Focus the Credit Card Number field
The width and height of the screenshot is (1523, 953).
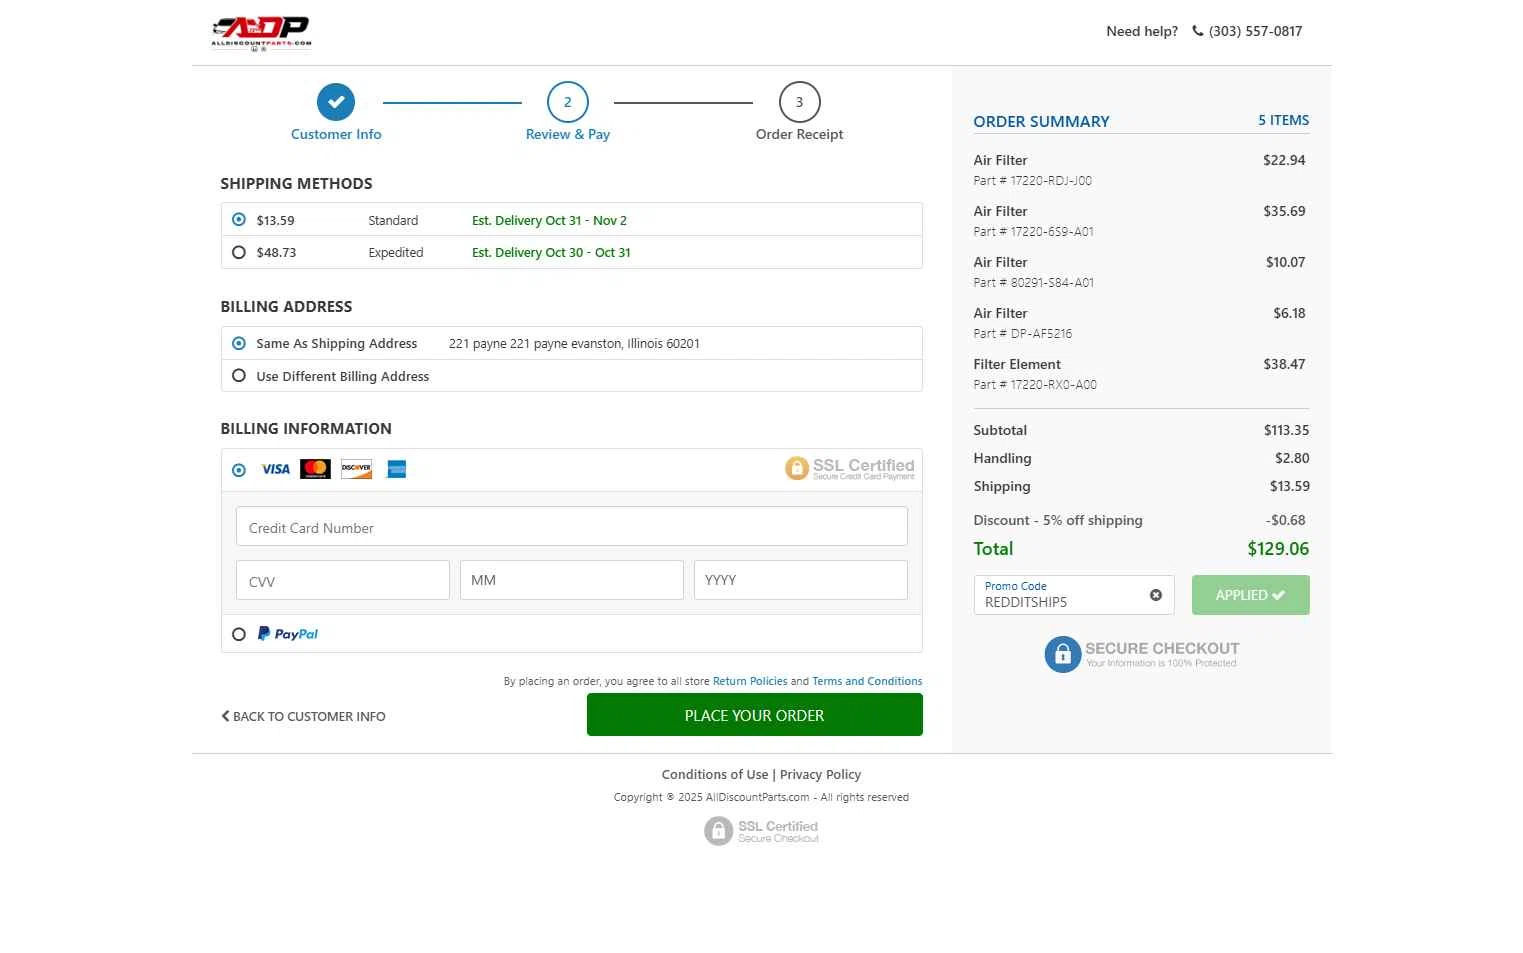coord(572,527)
